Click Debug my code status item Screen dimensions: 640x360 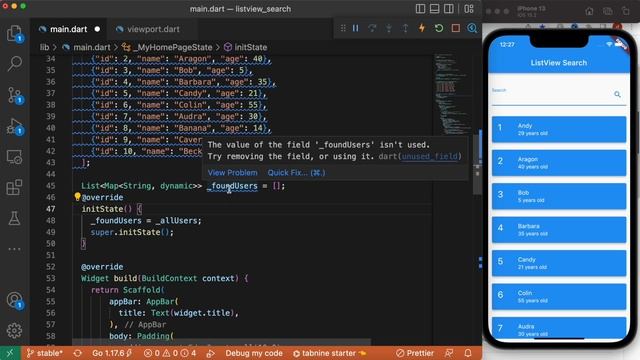pos(253,353)
